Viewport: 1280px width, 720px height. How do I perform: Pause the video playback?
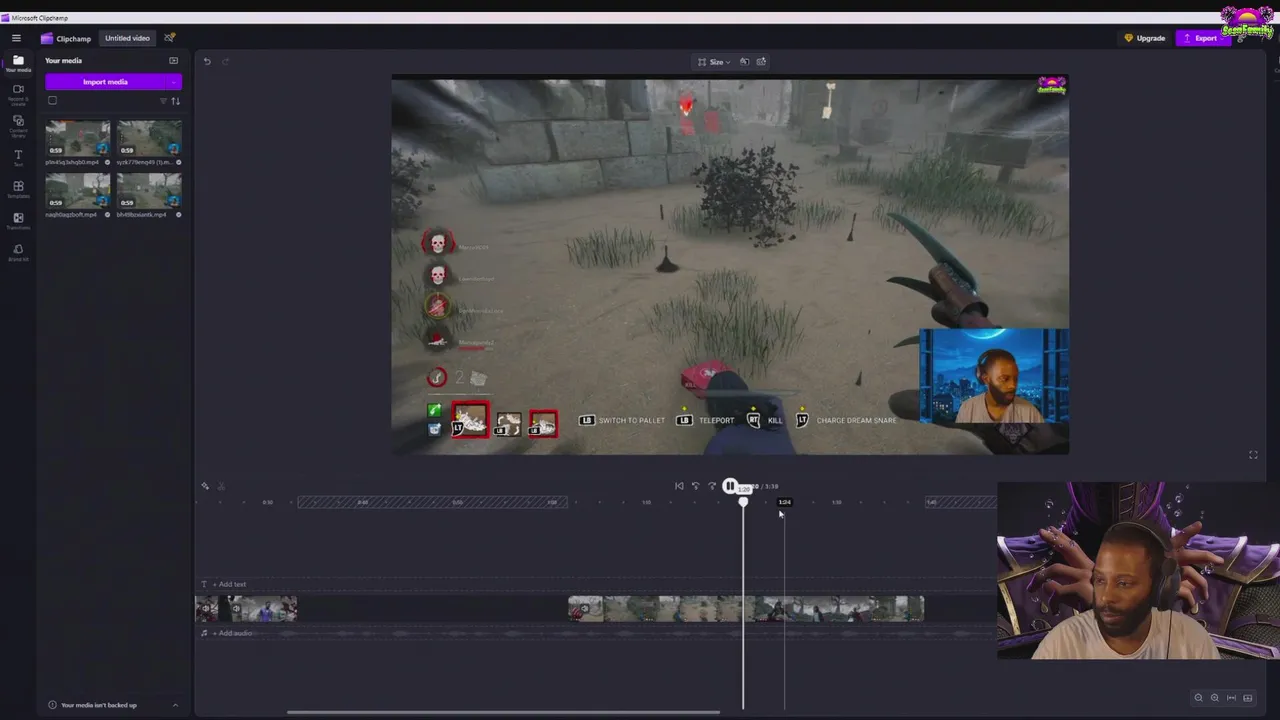pos(730,486)
